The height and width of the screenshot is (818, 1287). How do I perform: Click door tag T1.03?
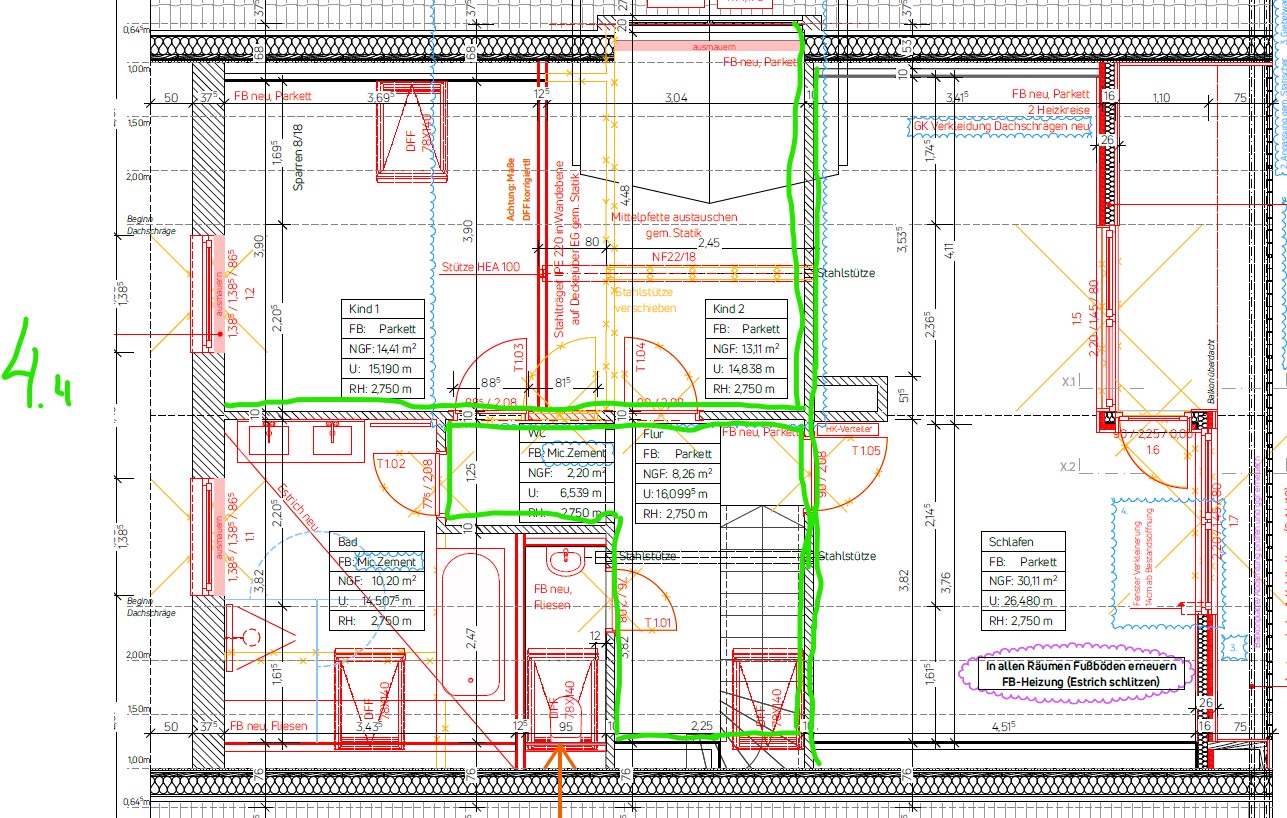pos(518,356)
